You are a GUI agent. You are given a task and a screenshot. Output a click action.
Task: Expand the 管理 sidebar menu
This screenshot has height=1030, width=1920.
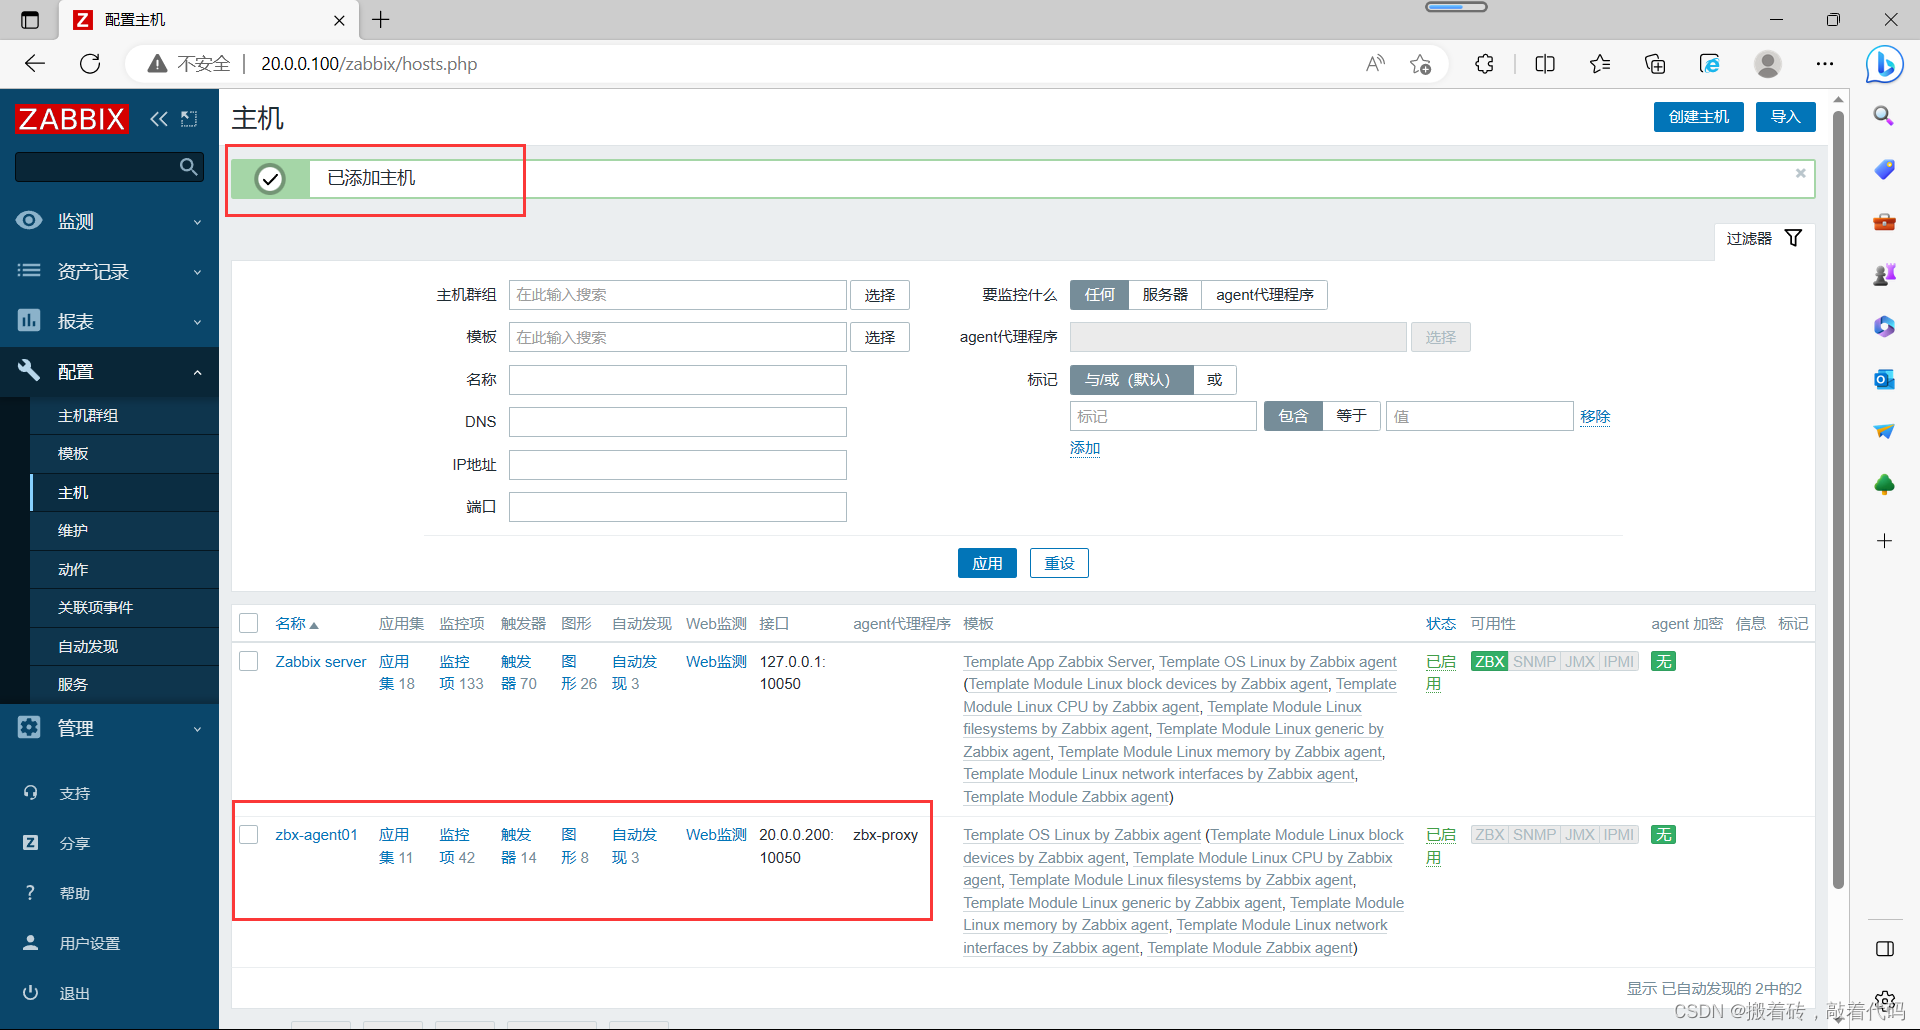(109, 728)
